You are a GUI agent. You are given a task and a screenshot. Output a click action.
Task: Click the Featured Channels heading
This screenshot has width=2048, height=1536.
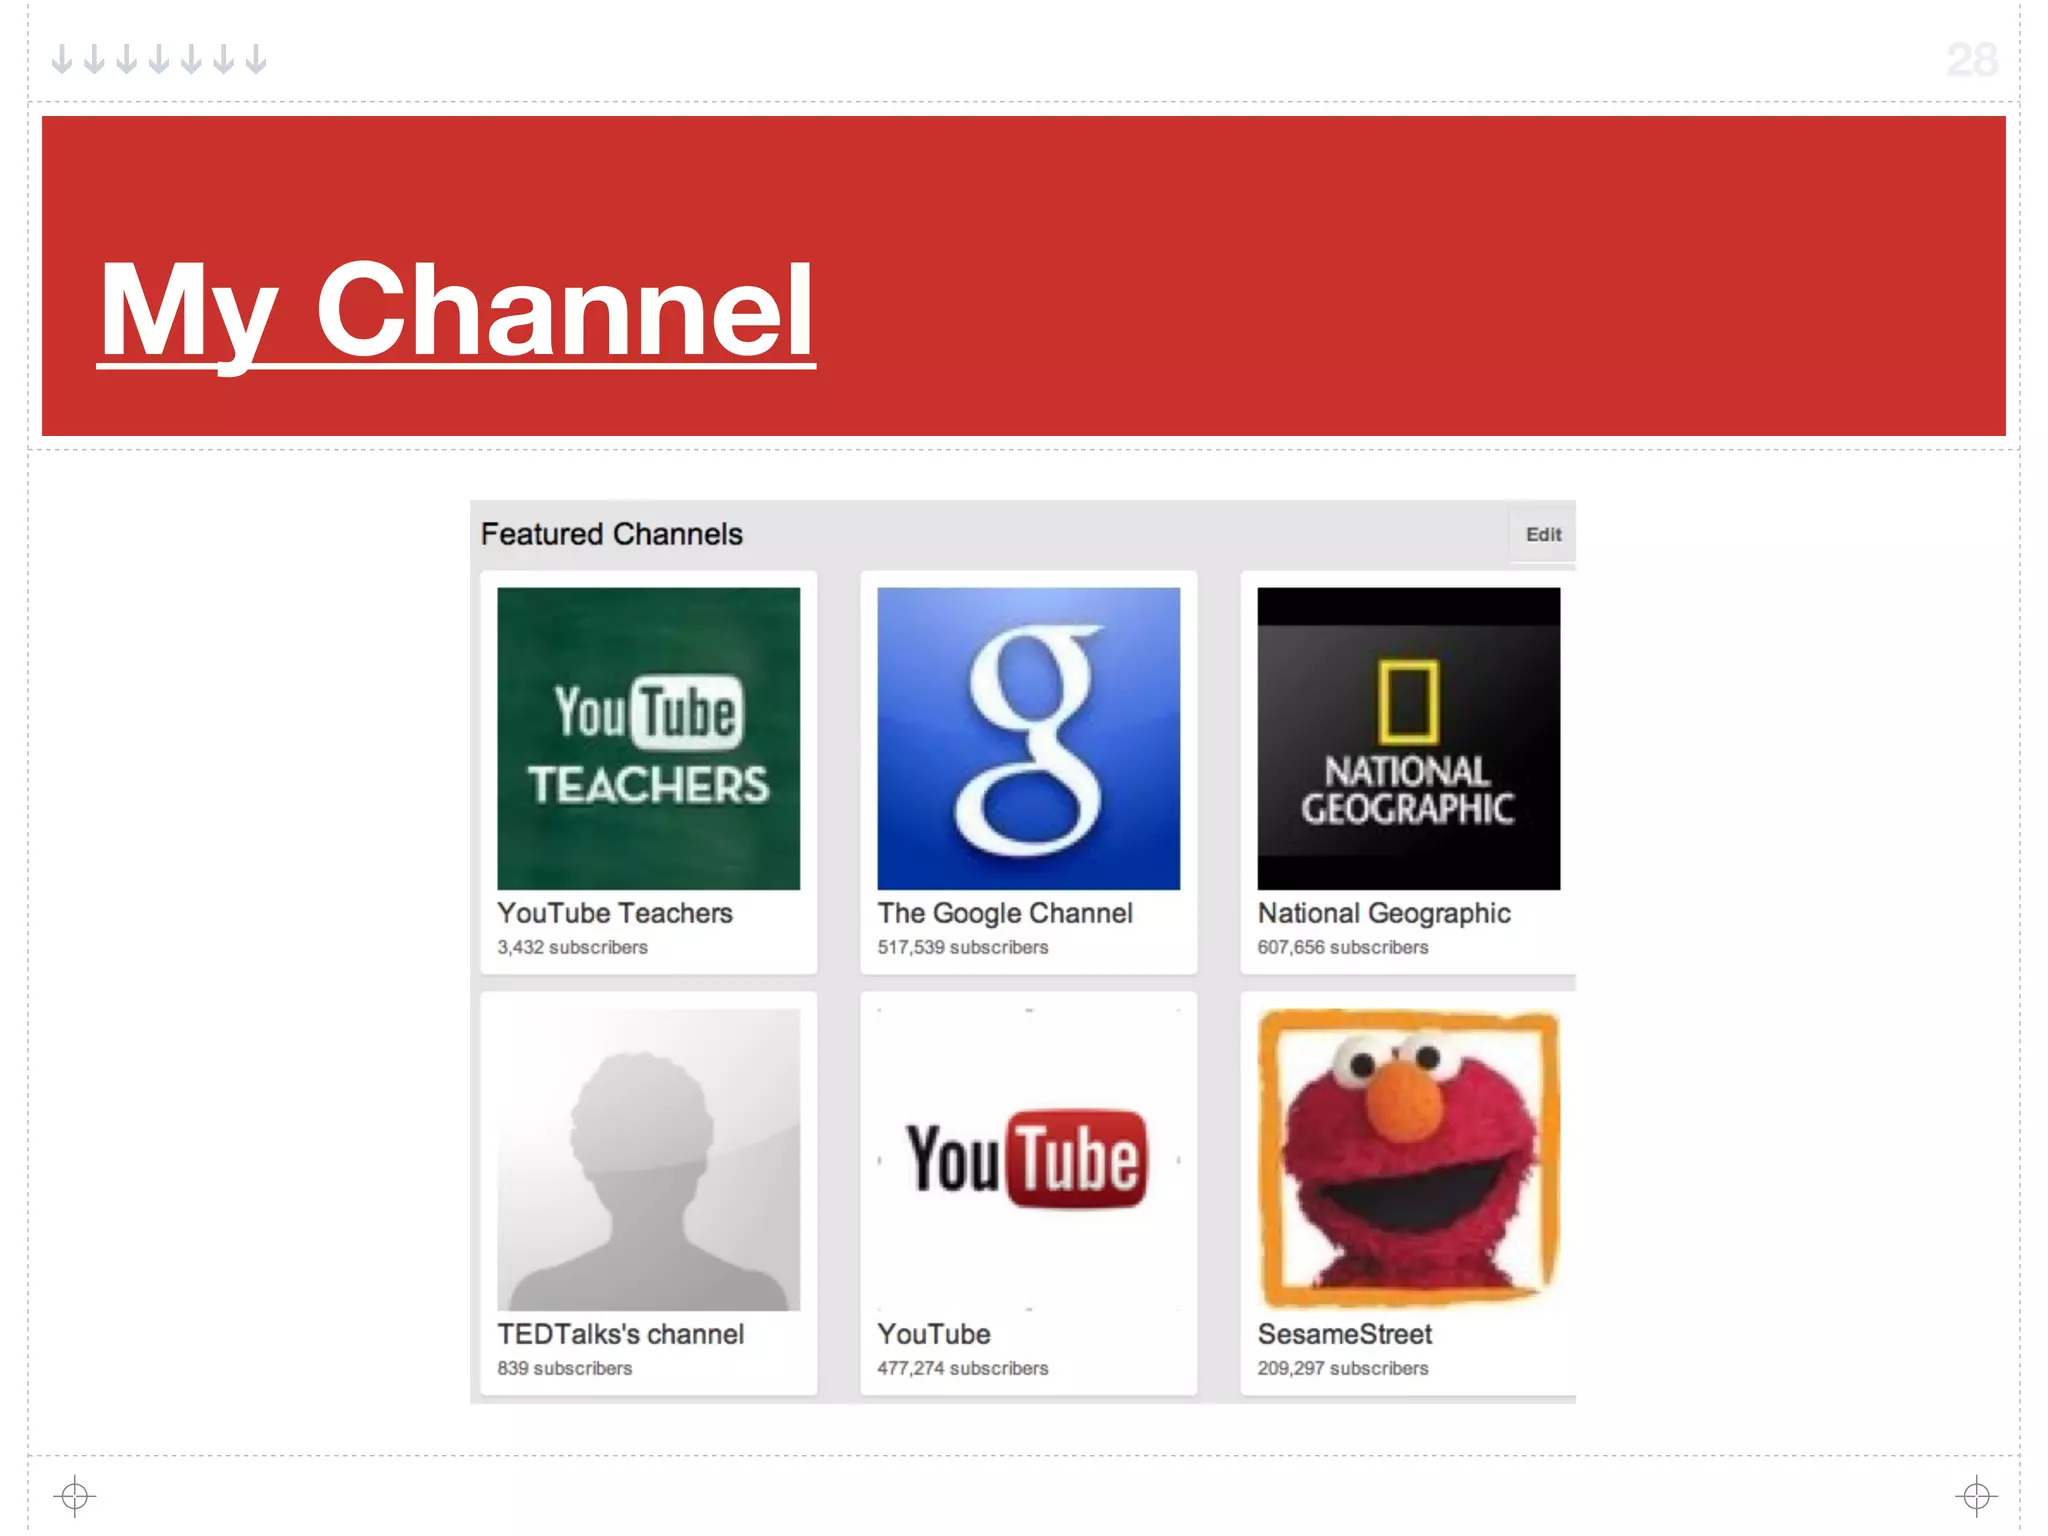(612, 534)
